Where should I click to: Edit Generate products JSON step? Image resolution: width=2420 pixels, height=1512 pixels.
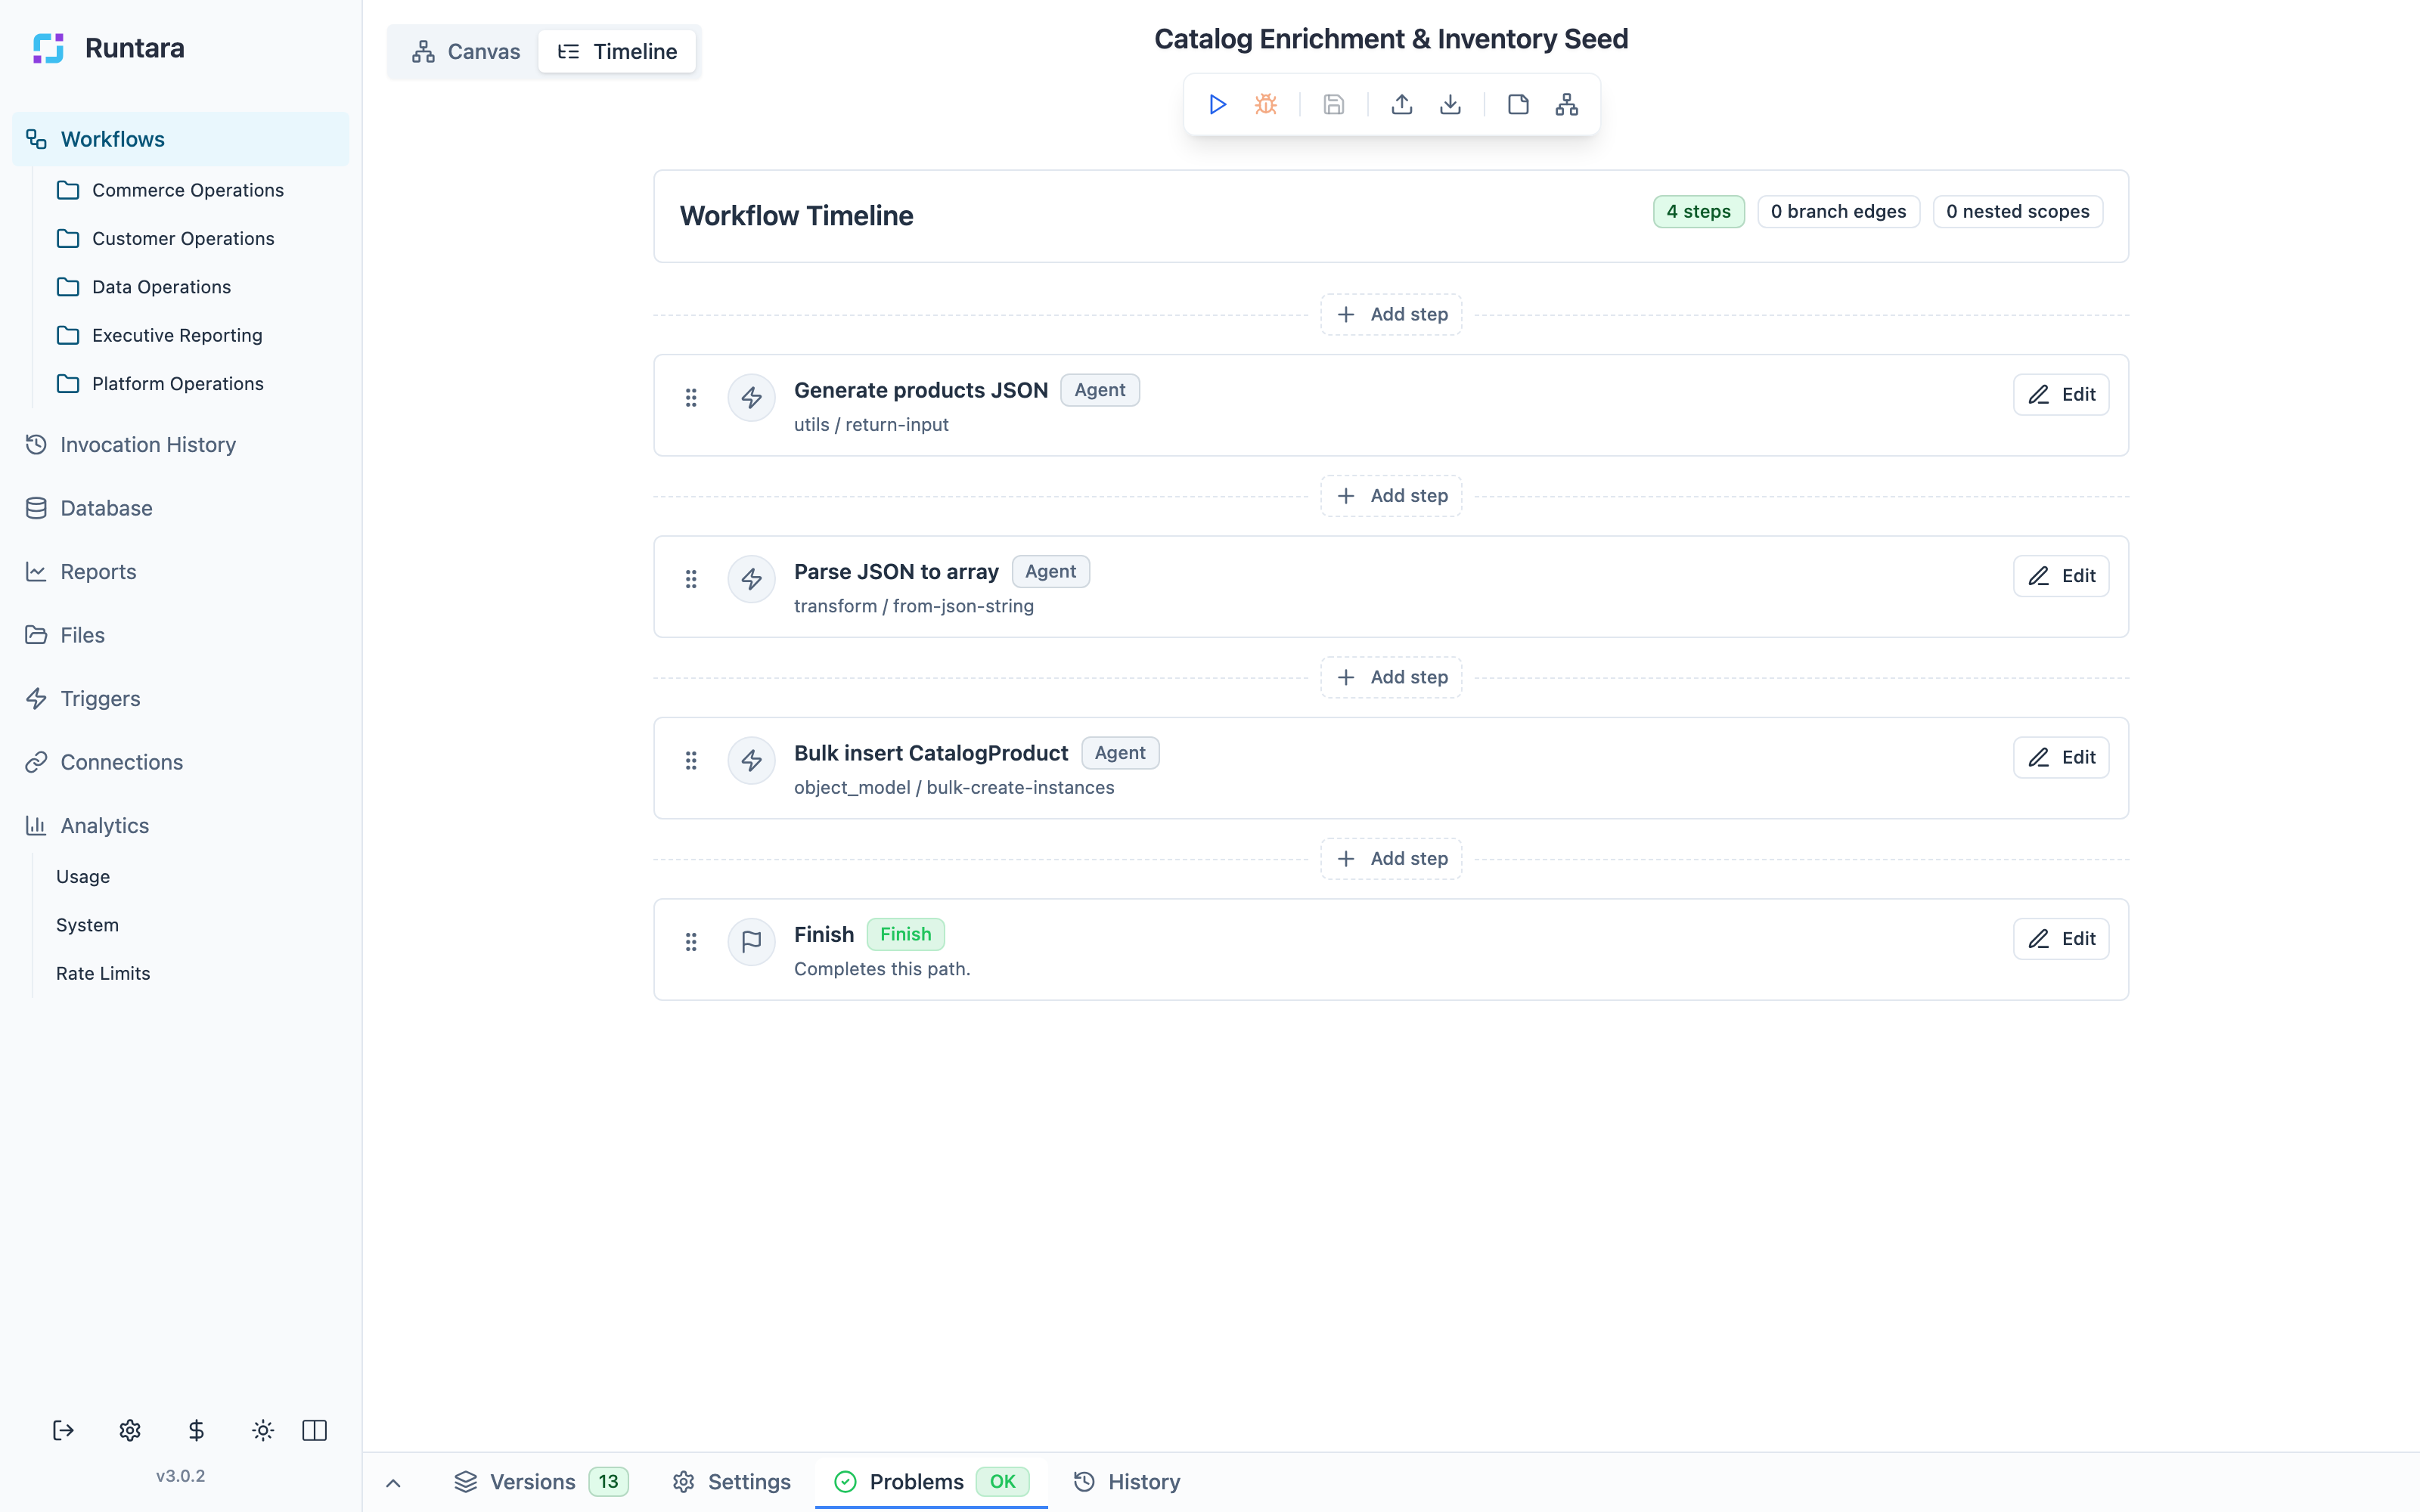(x=2061, y=394)
